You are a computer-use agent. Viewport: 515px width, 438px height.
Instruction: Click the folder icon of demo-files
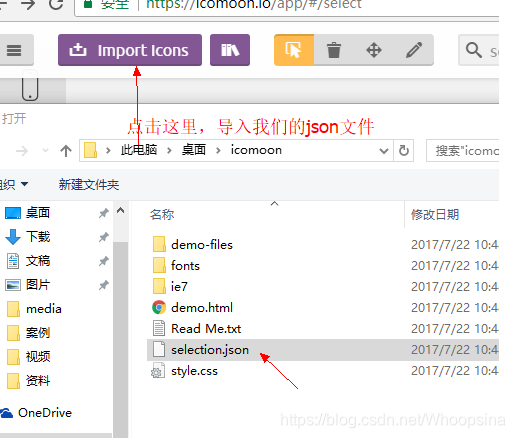point(159,244)
